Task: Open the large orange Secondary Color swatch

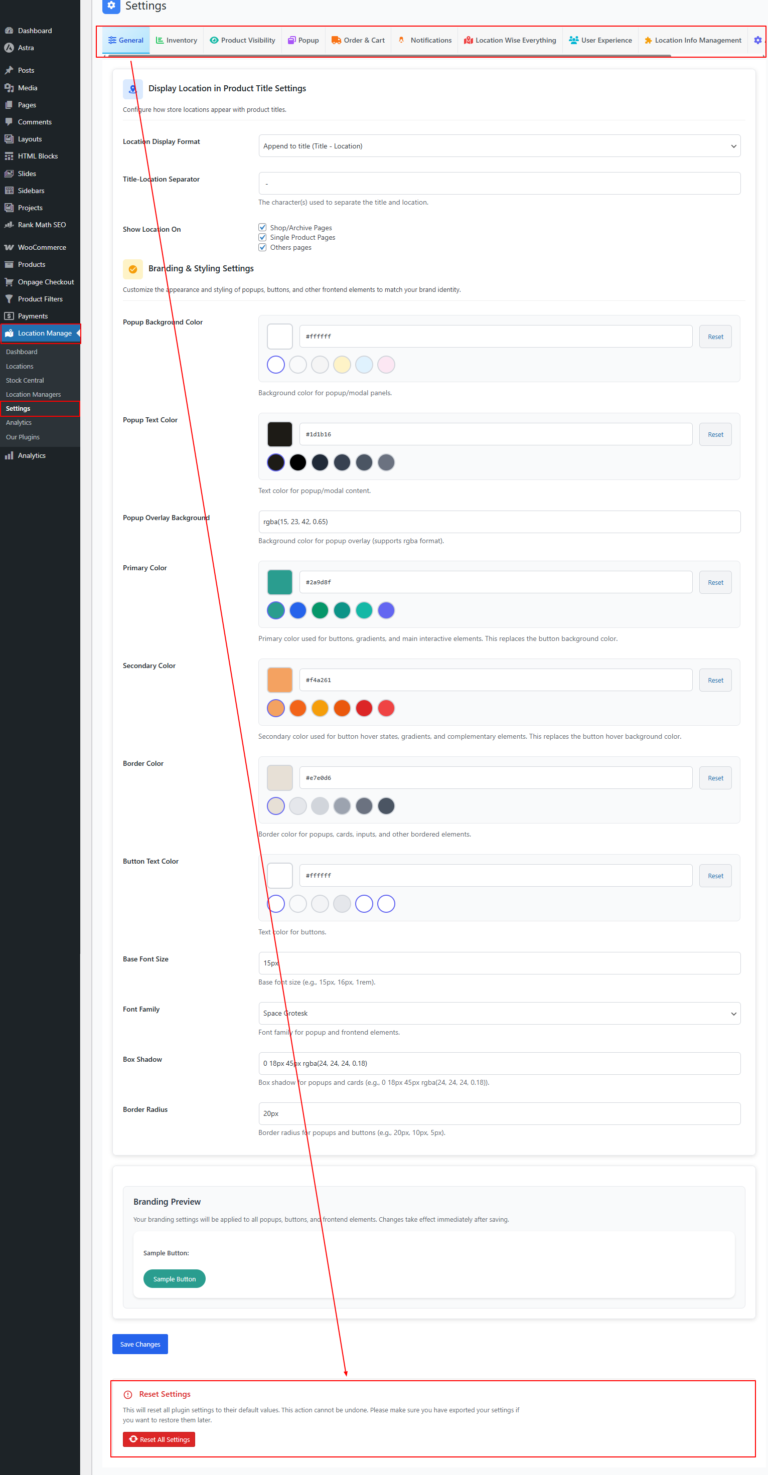Action: 280,680
